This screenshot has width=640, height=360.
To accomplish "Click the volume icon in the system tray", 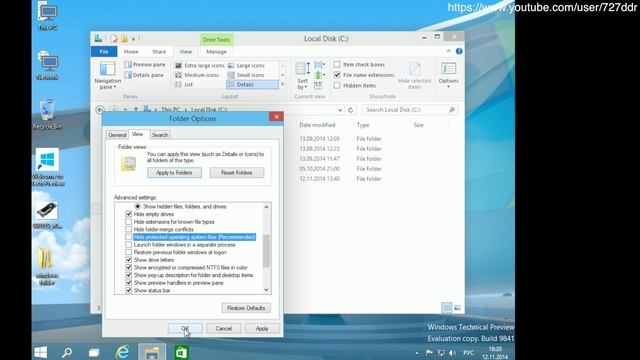I will tap(452, 353).
